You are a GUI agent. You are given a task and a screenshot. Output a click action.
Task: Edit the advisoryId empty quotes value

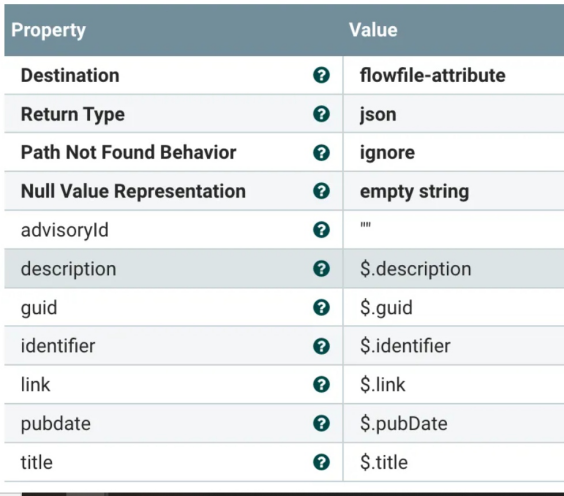coord(454,230)
